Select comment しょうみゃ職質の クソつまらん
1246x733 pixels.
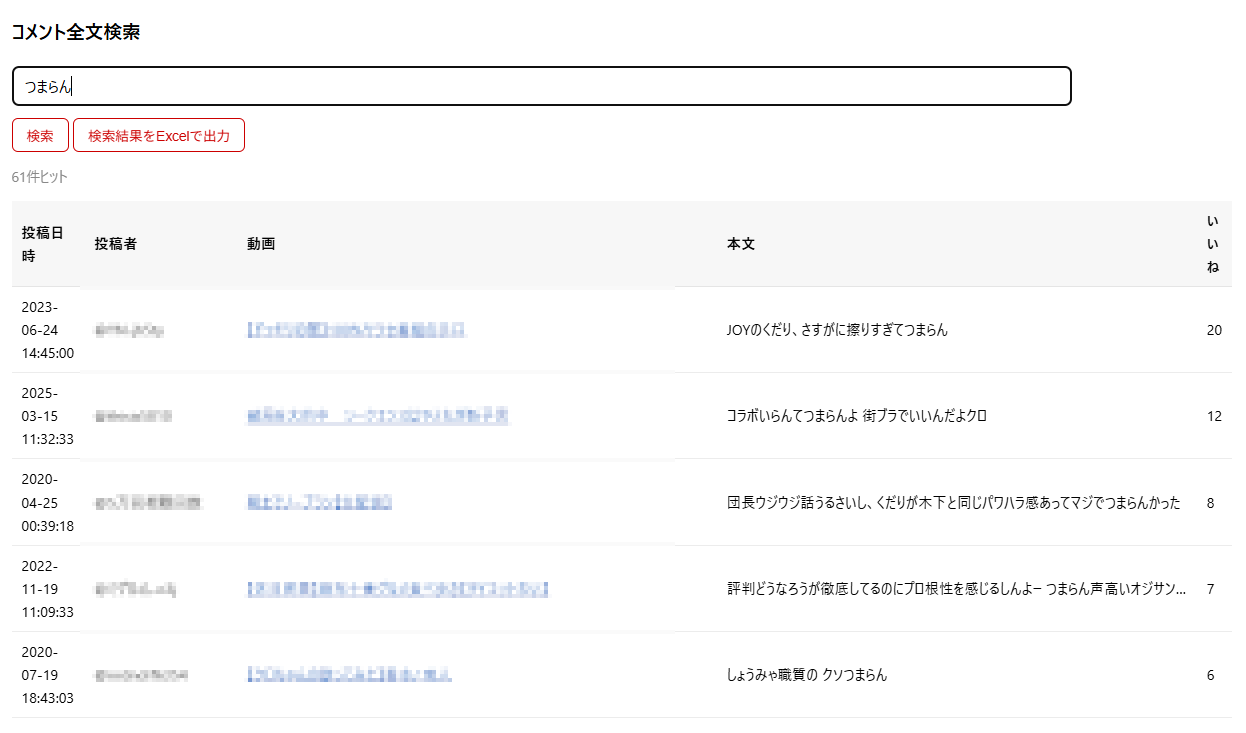click(807, 675)
